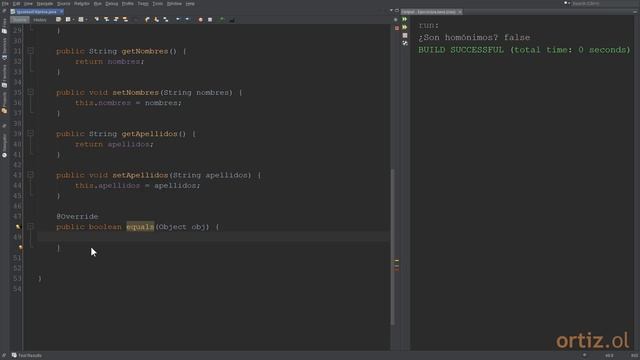Click the Previous Bookmark icon

[147, 19]
